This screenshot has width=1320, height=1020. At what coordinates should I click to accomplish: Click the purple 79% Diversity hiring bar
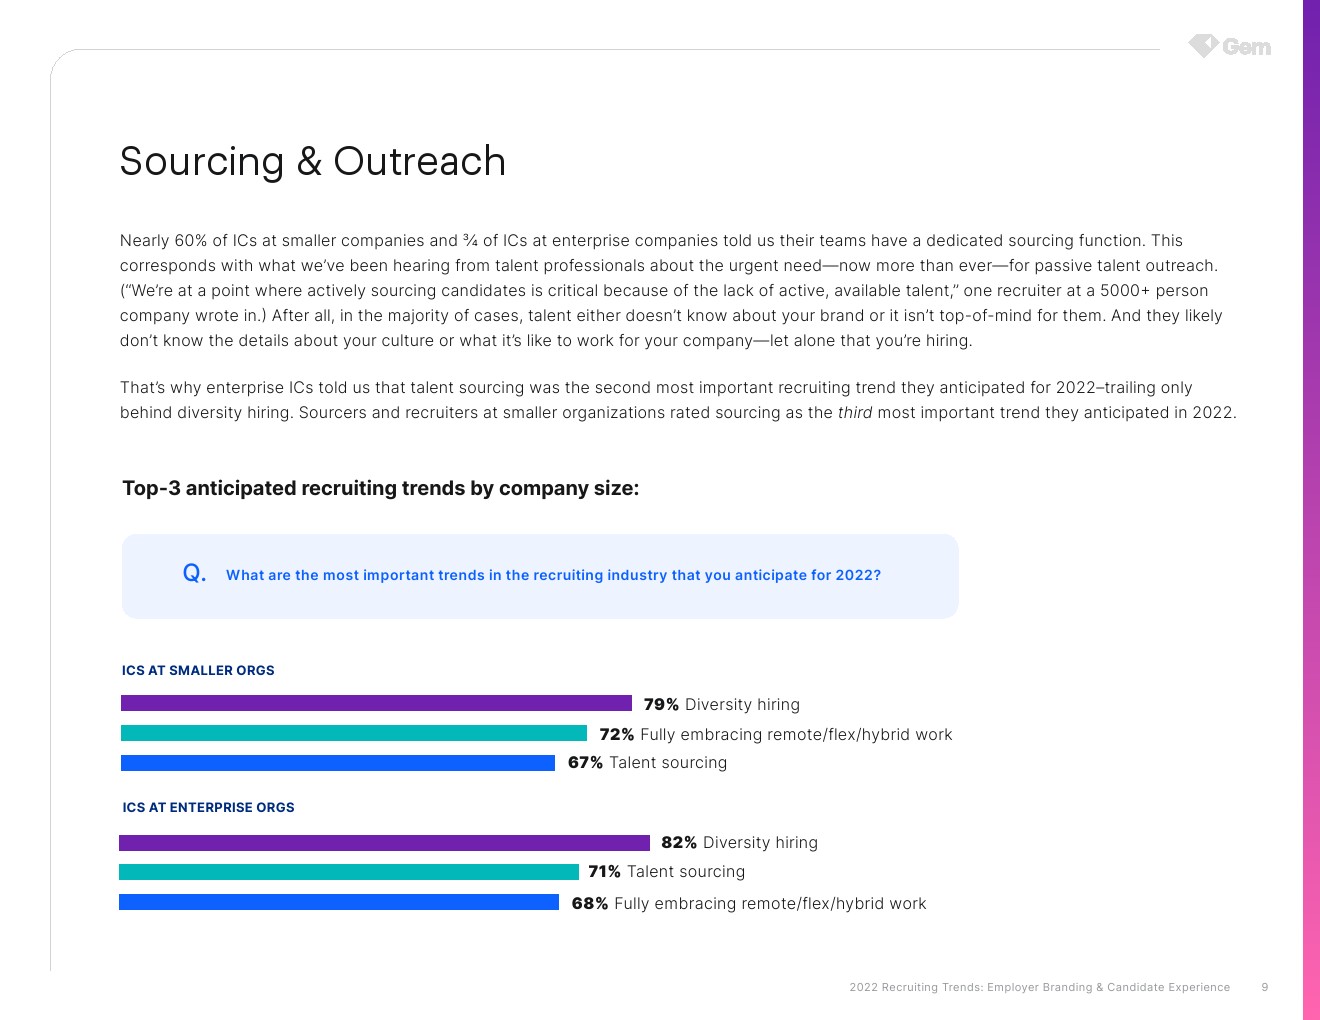pyautogui.click(x=376, y=703)
